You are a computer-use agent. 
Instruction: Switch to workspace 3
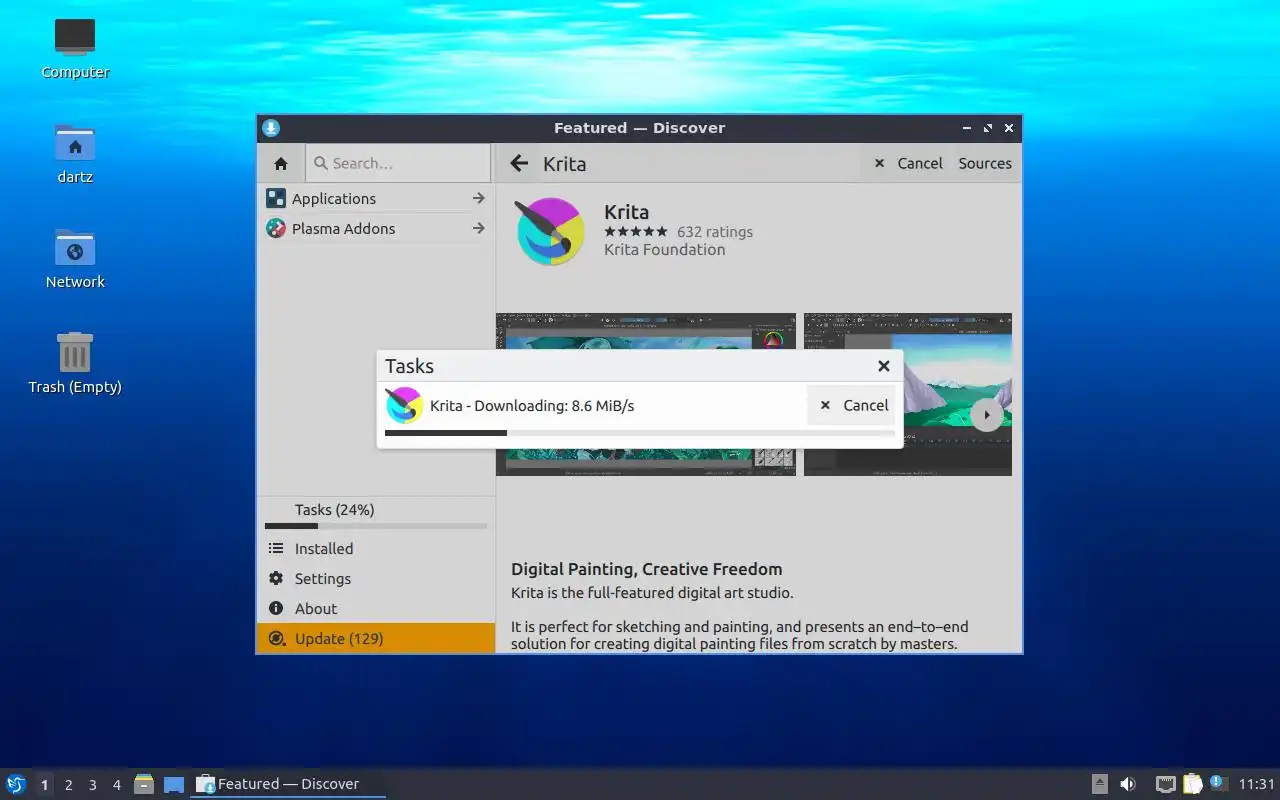92,785
